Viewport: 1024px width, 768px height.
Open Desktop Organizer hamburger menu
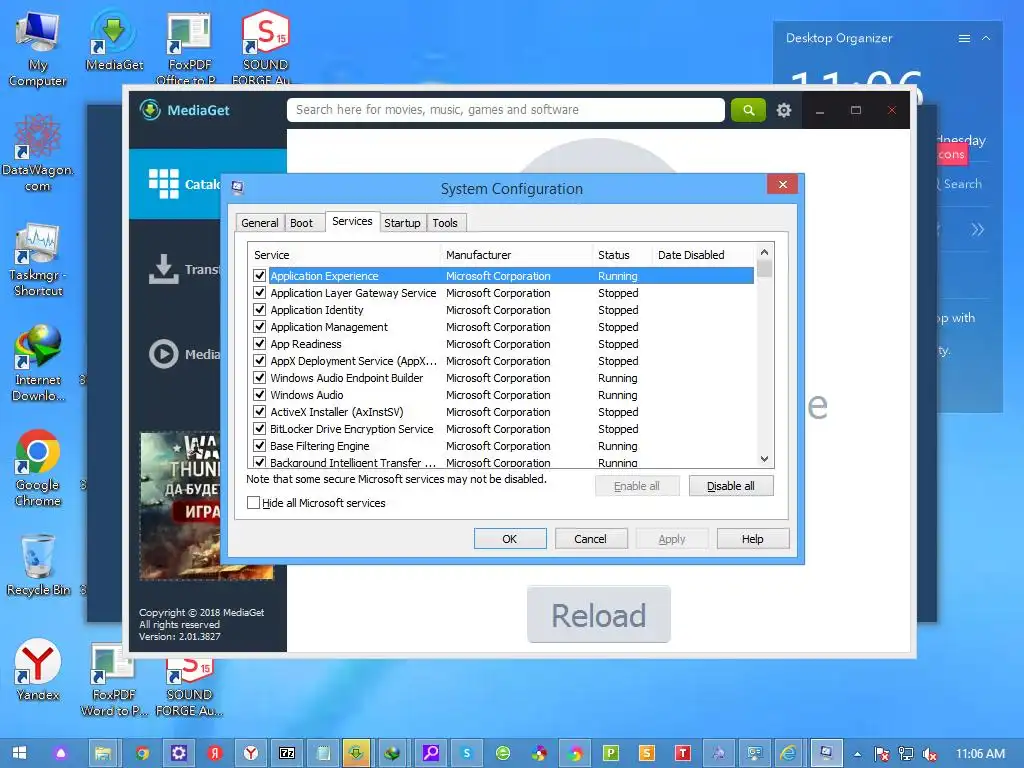tap(964, 39)
